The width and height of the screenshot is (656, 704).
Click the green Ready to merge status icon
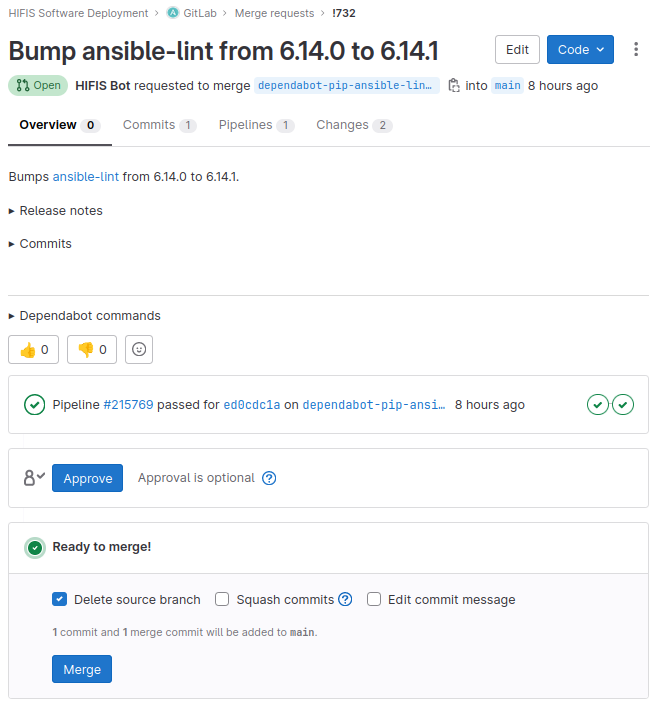tap(35, 548)
